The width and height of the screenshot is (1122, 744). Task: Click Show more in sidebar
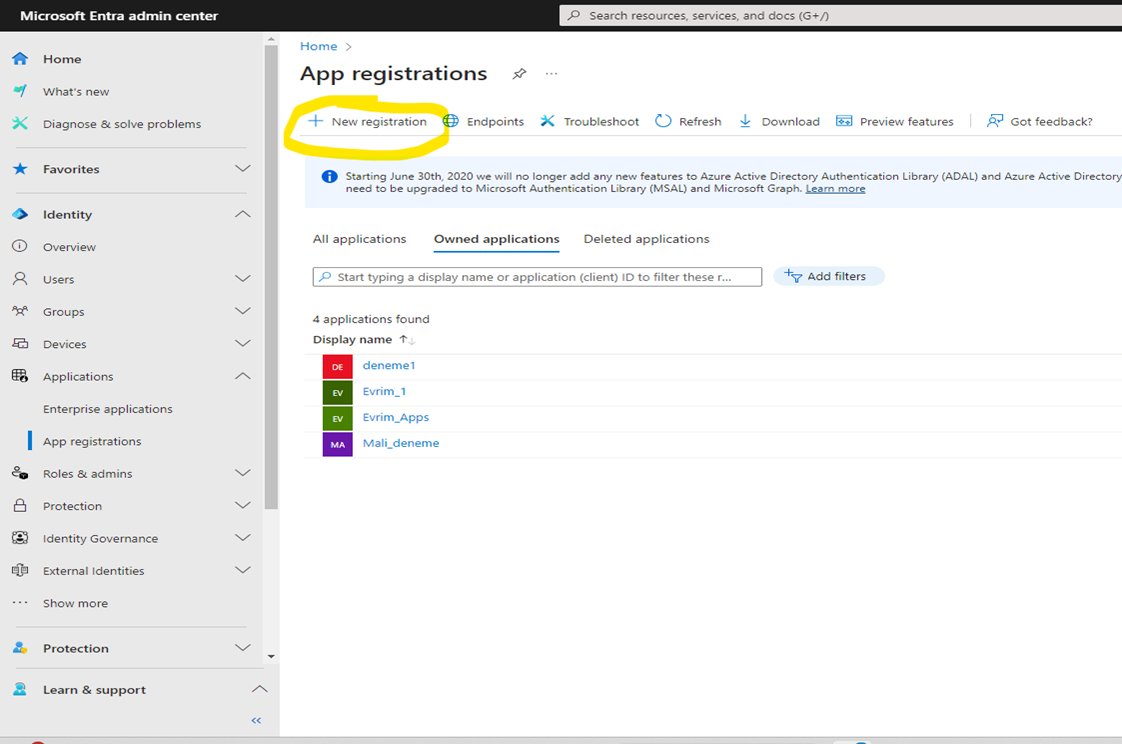pyautogui.click(x=75, y=603)
